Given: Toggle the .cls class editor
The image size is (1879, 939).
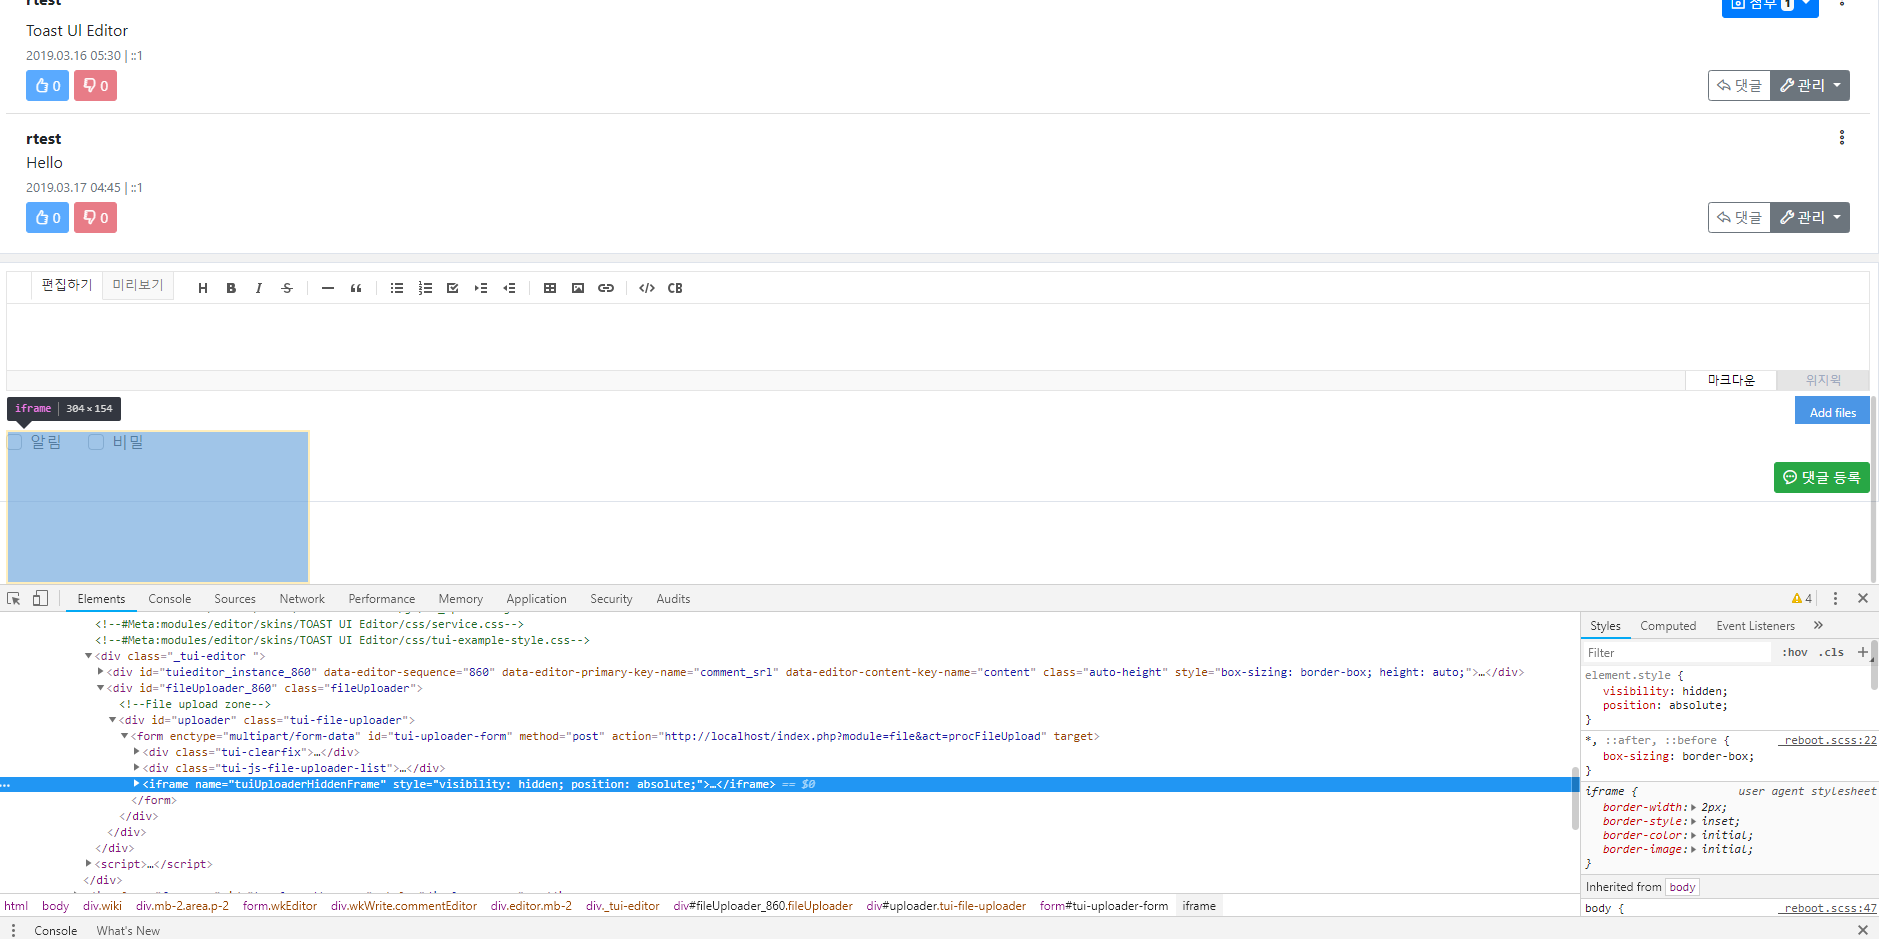Looking at the screenshot, I should tap(1831, 652).
